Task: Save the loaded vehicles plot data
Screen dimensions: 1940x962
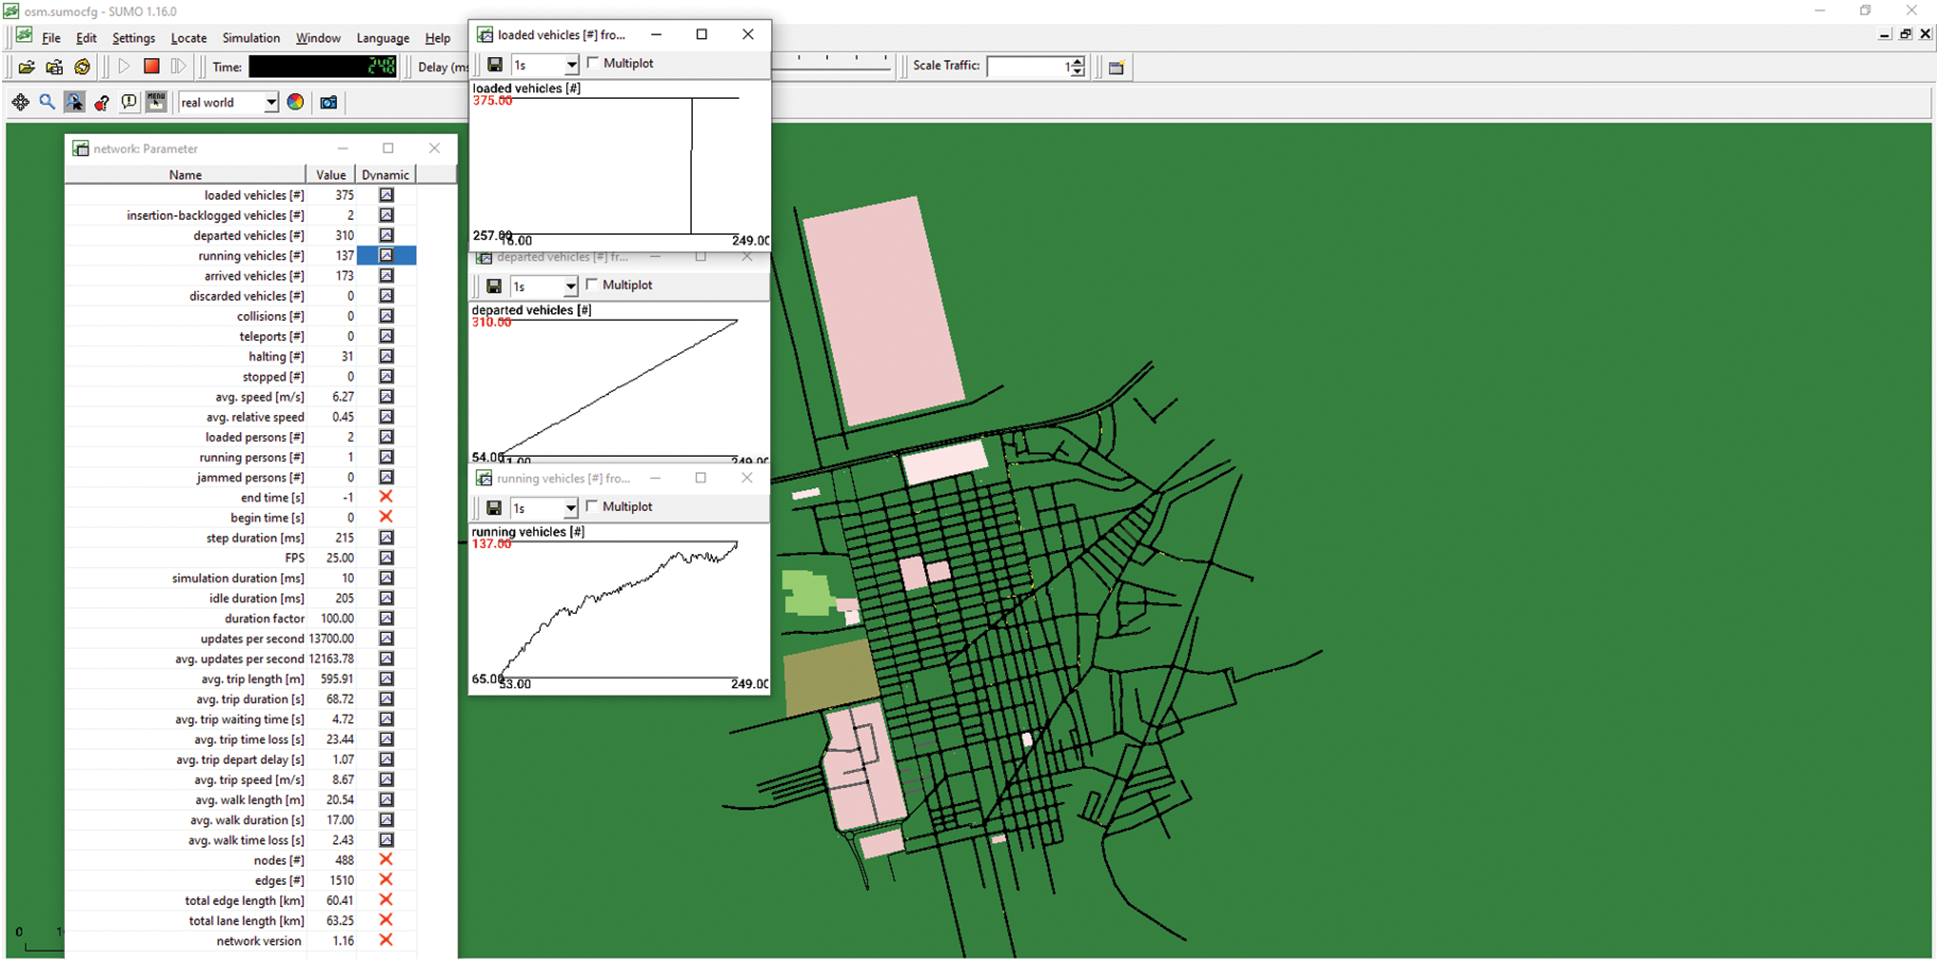Action: pyautogui.click(x=494, y=64)
